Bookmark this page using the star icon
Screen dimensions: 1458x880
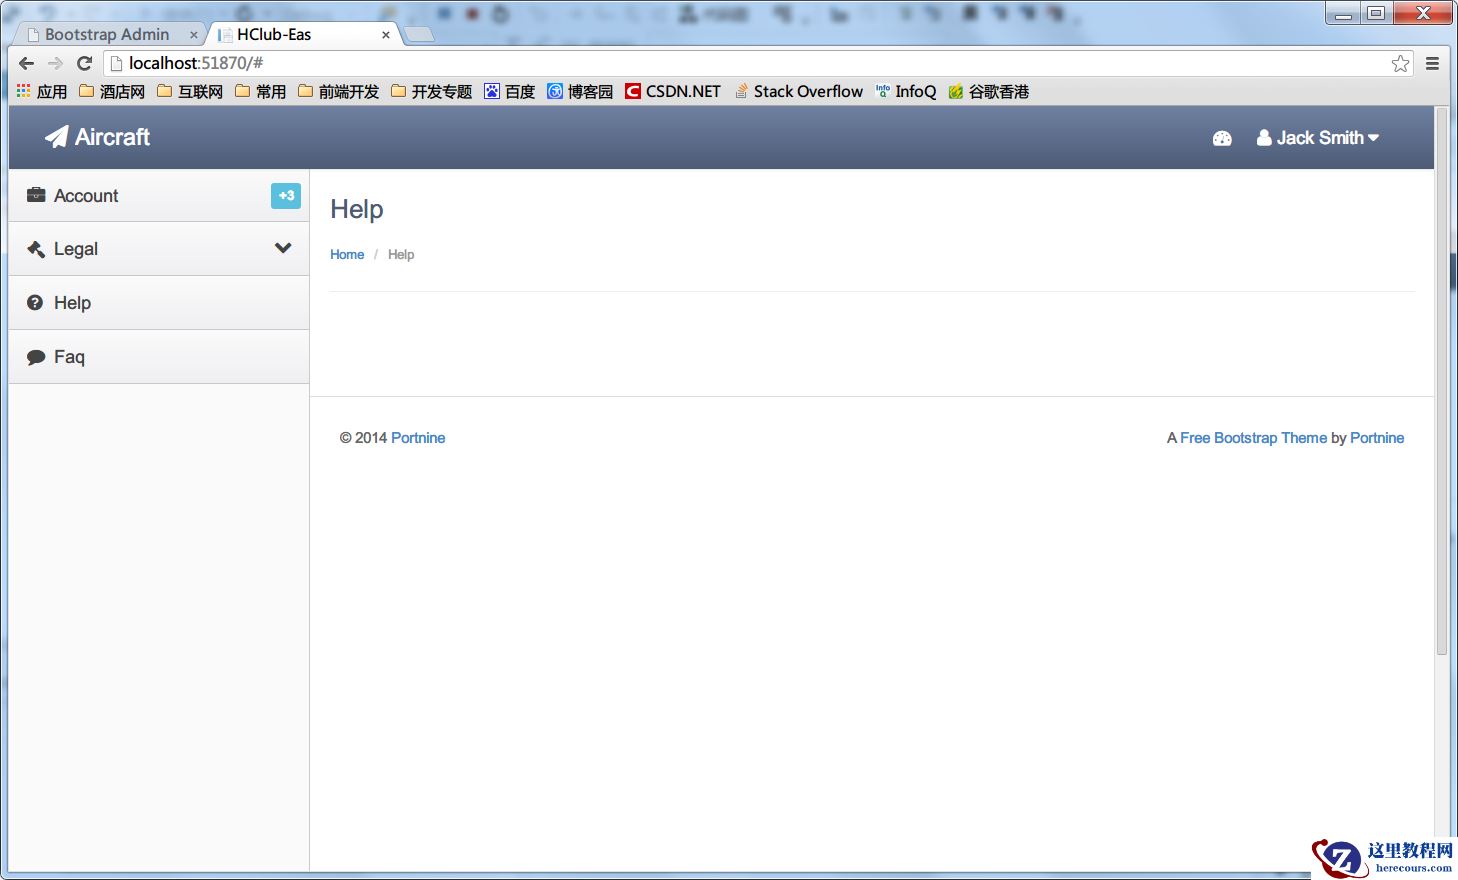pos(1399,62)
